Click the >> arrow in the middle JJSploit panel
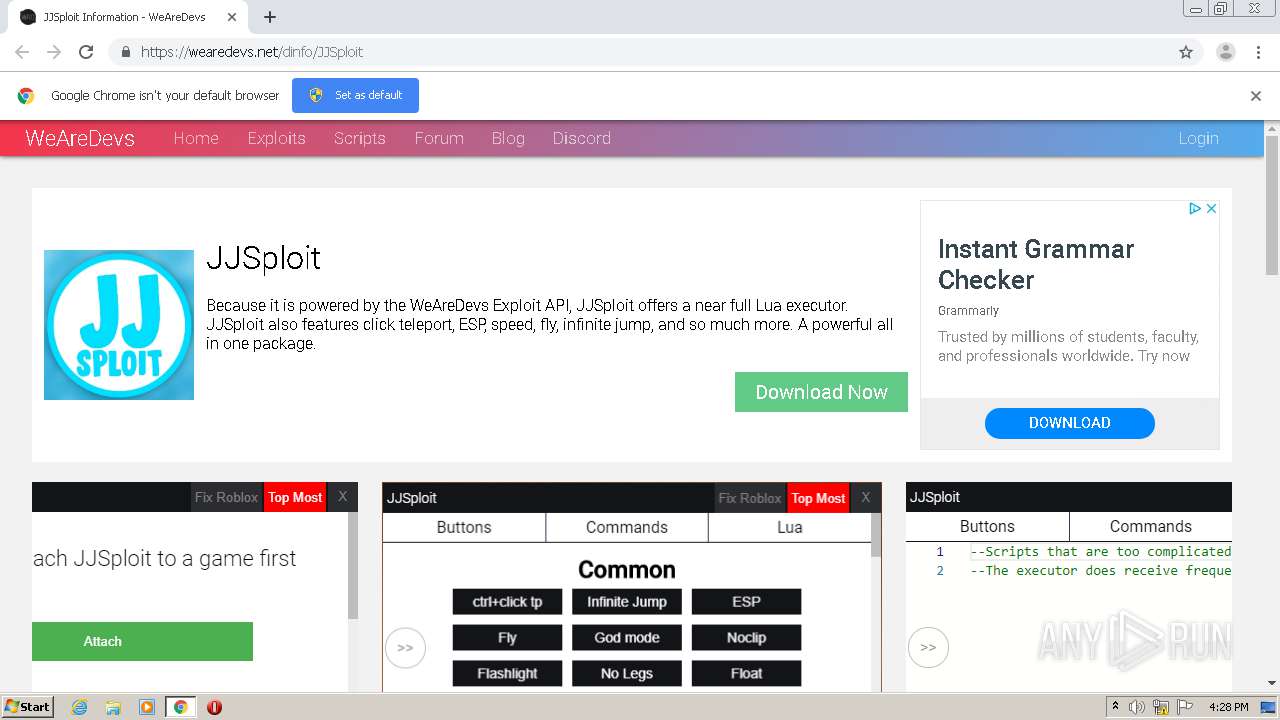Image resolution: width=1280 pixels, height=720 pixels. click(405, 648)
